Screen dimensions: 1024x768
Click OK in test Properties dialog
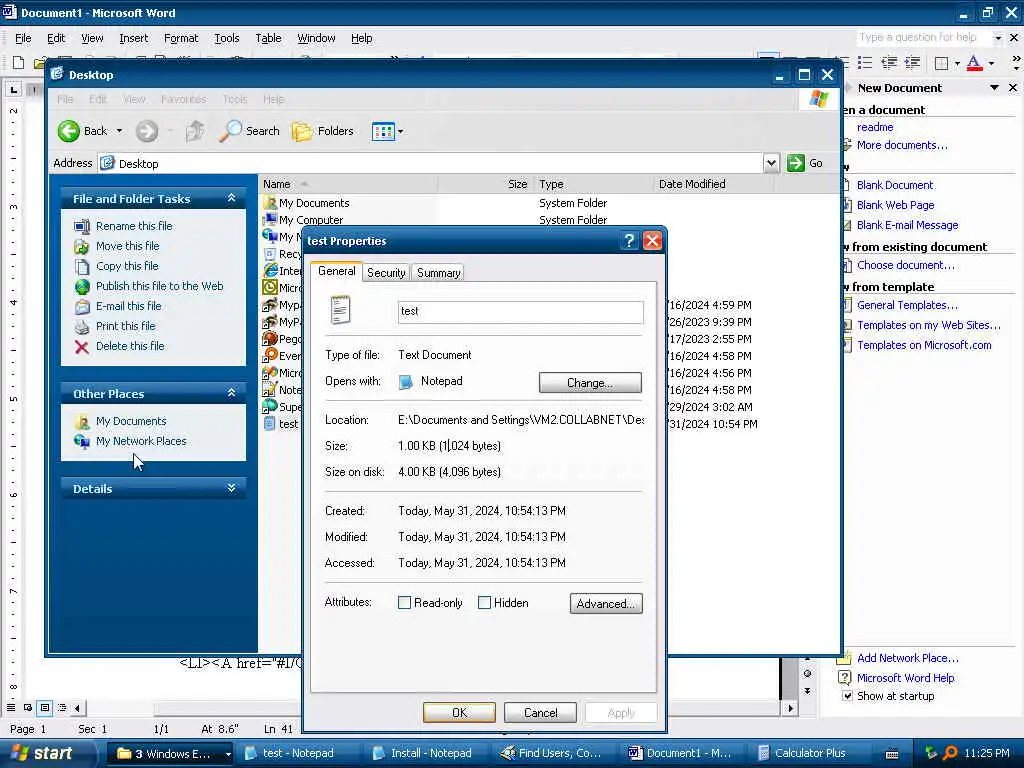459,712
